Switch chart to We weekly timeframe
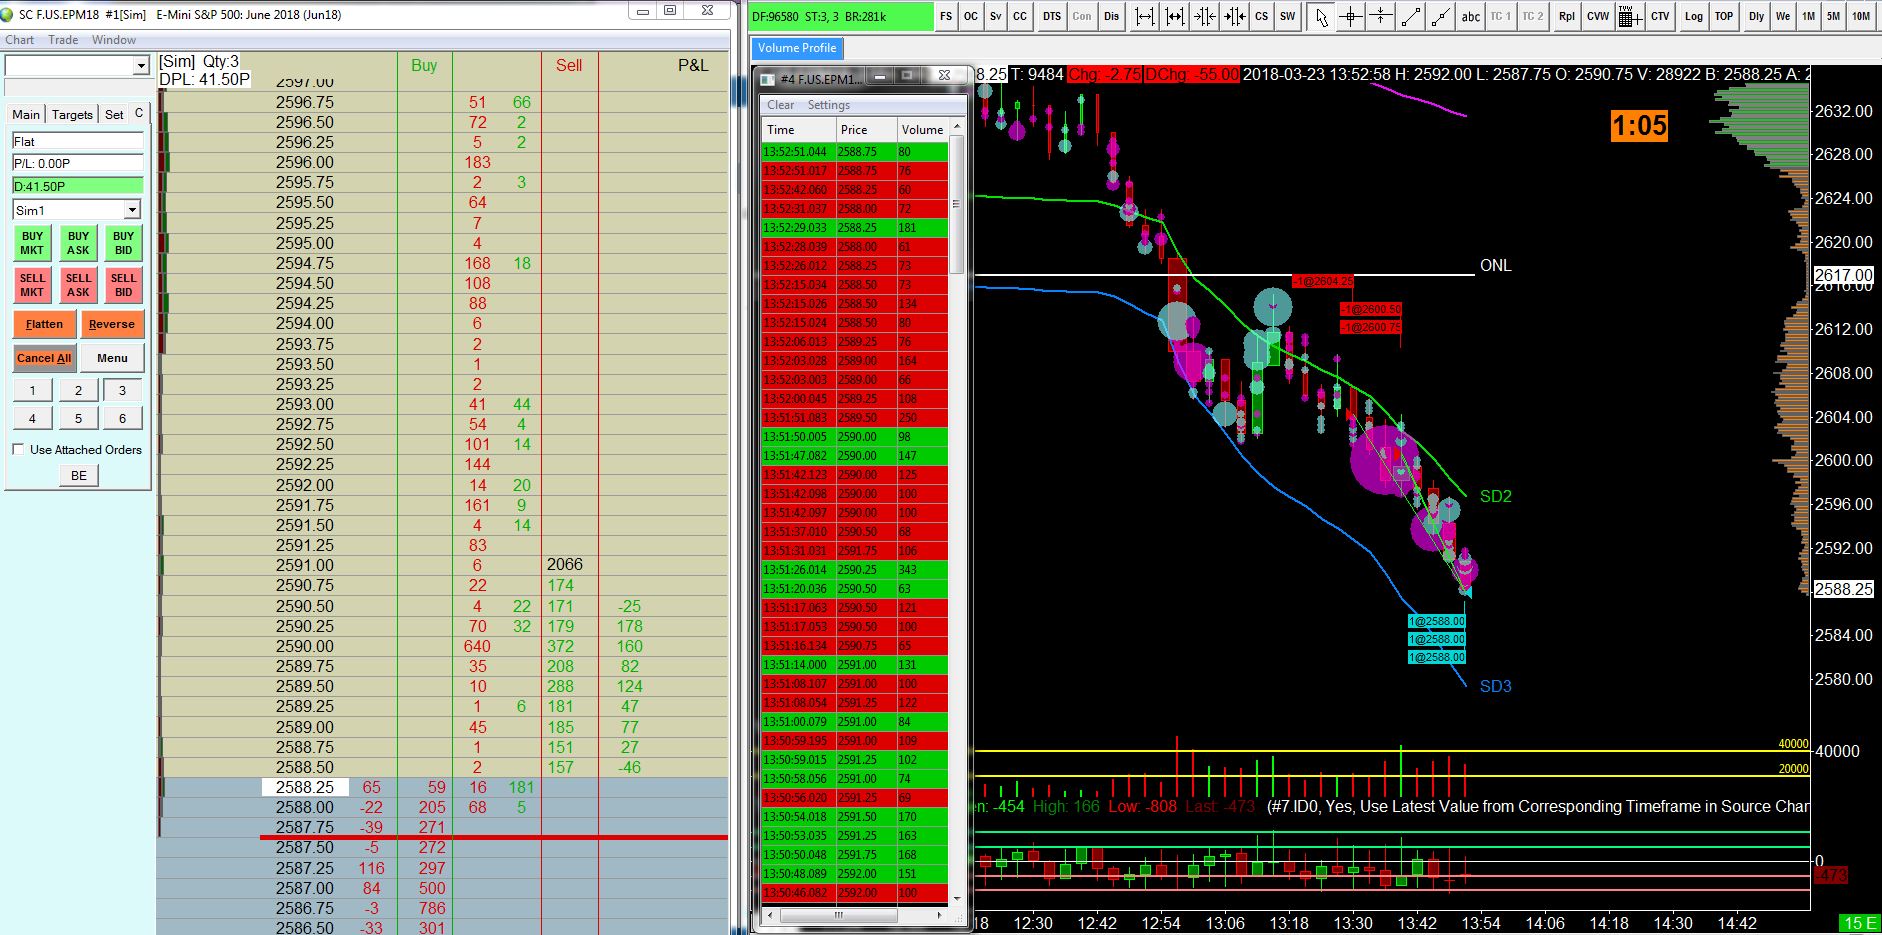1882x935 pixels. coord(1783,16)
